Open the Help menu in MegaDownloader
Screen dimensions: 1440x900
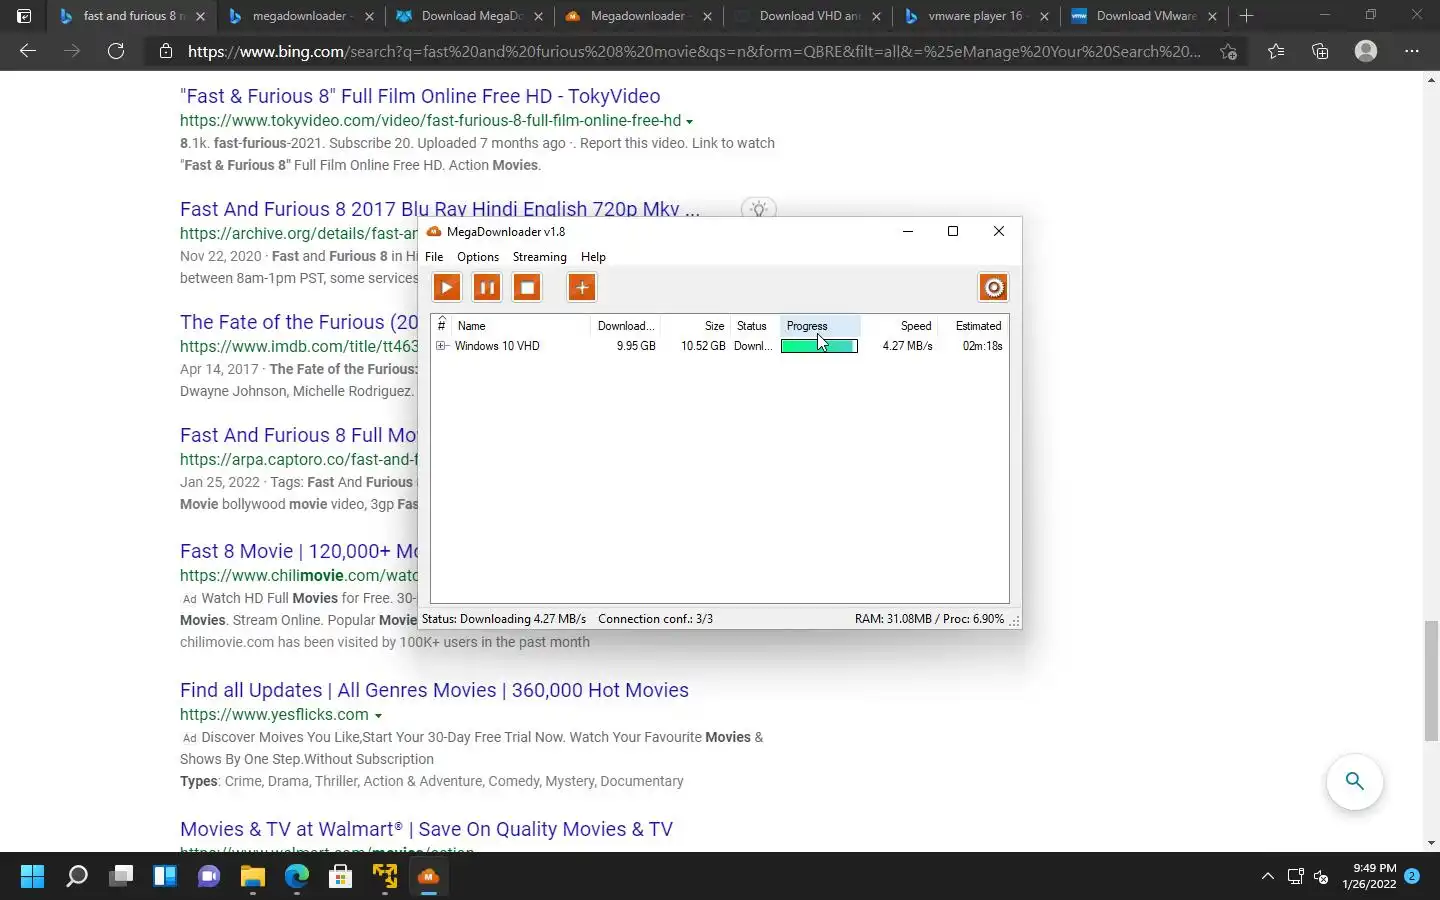[593, 257]
